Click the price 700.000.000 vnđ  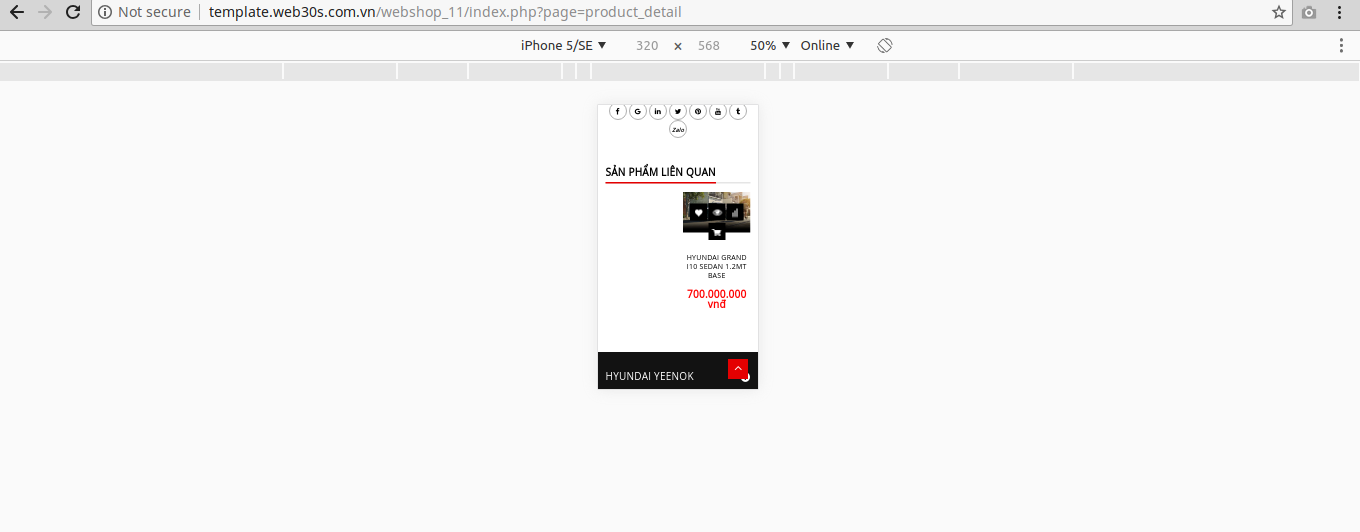coord(716,298)
